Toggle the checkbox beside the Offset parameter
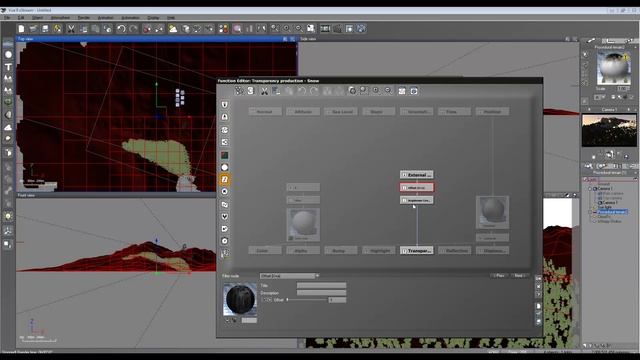640x360 pixels. click(x=263, y=300)
